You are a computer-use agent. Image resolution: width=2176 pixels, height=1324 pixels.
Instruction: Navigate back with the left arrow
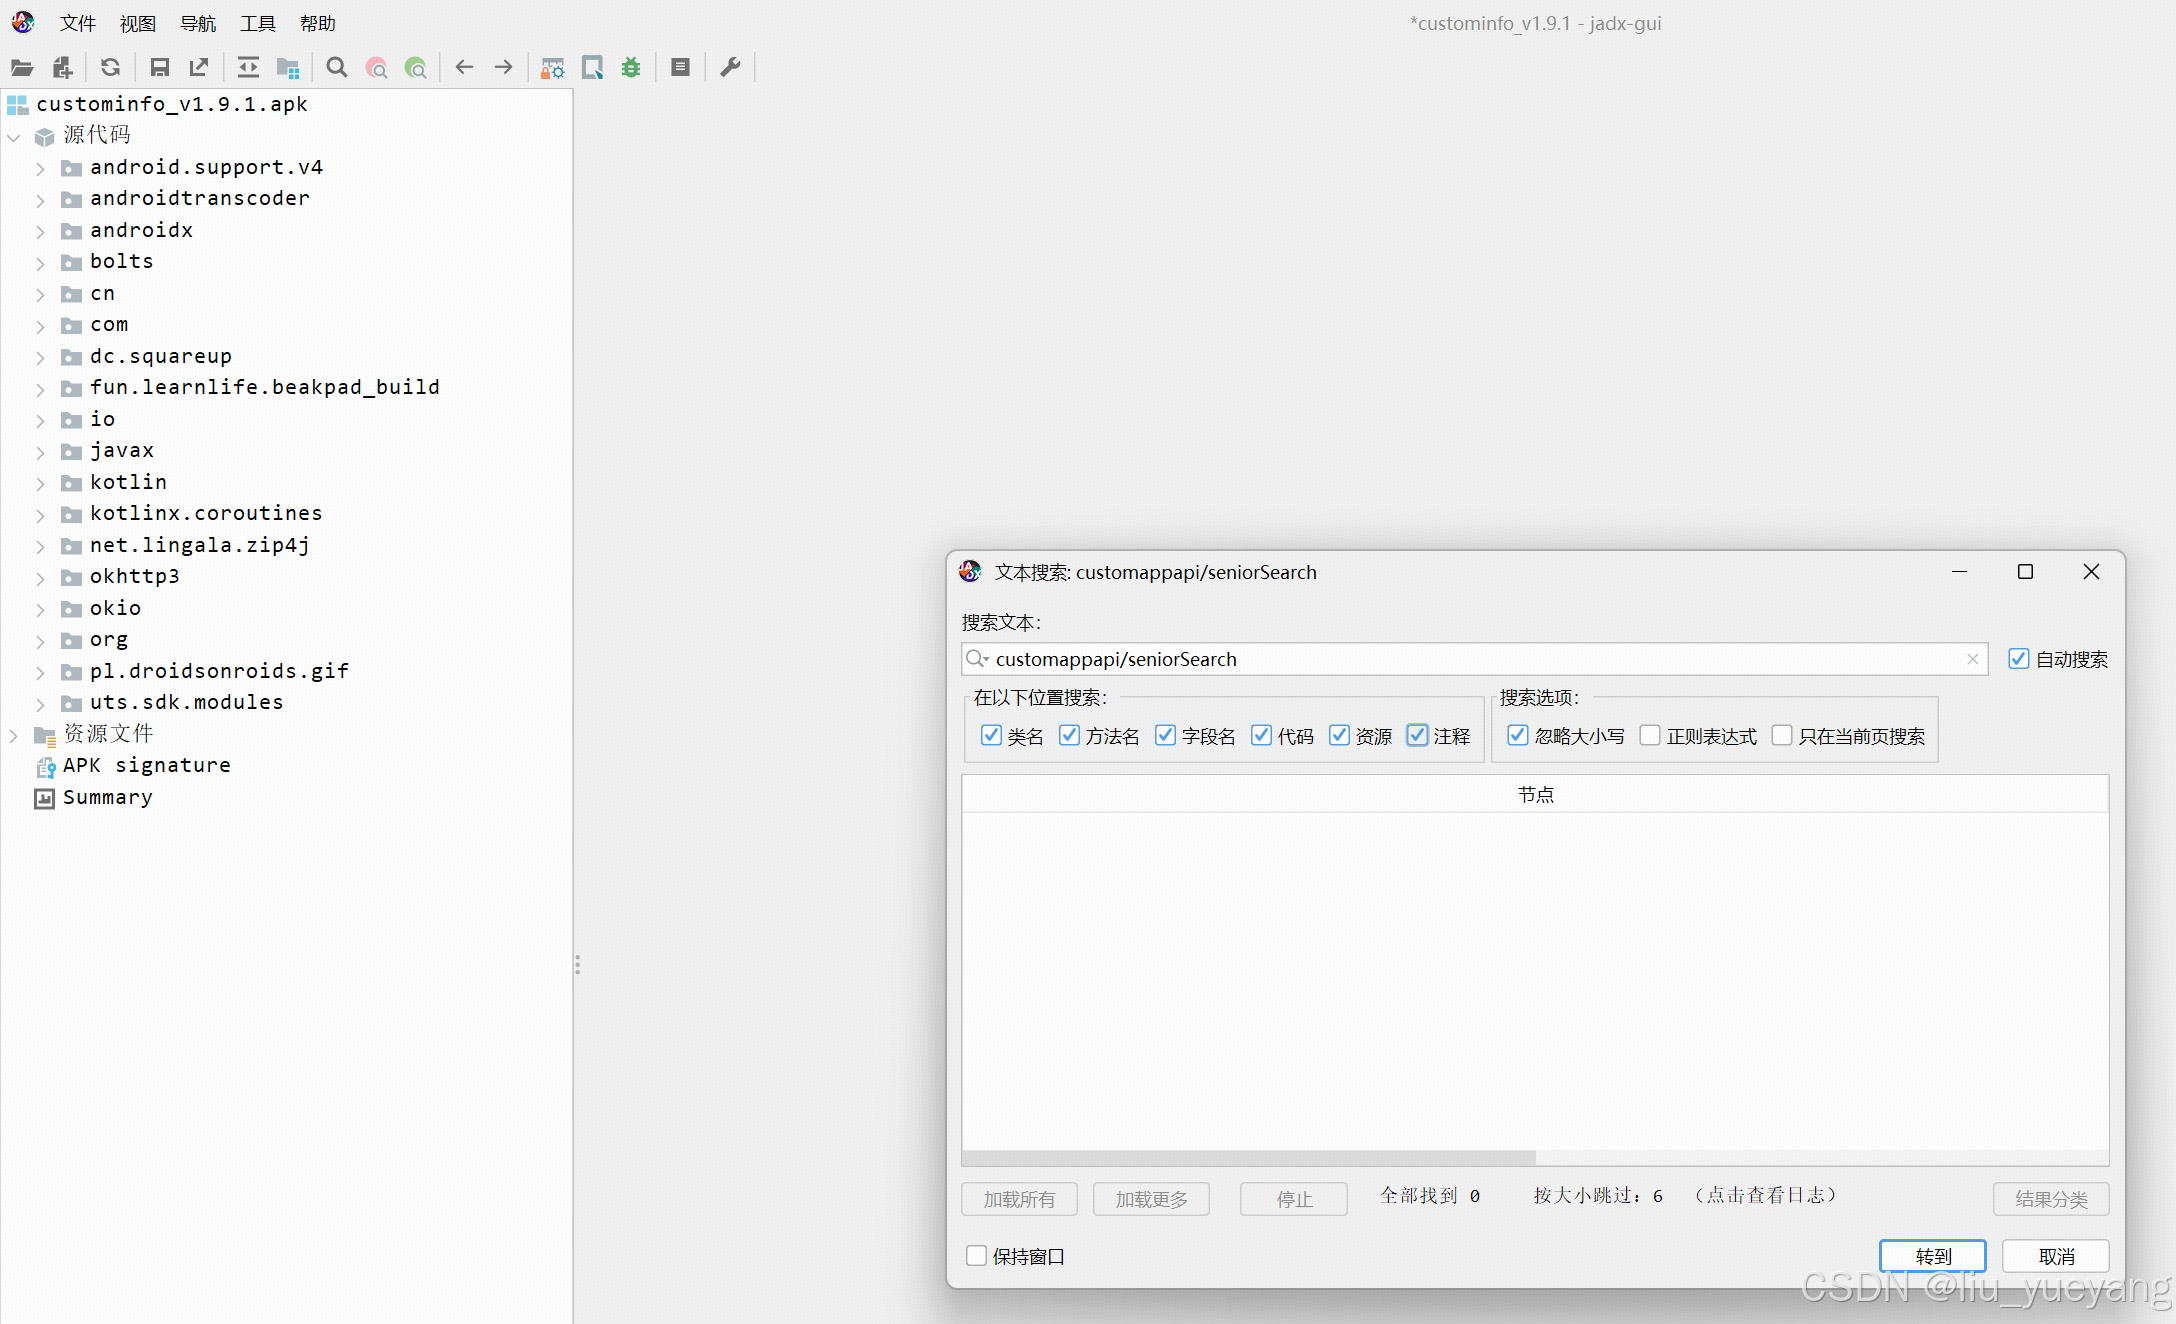click(464, 68)
